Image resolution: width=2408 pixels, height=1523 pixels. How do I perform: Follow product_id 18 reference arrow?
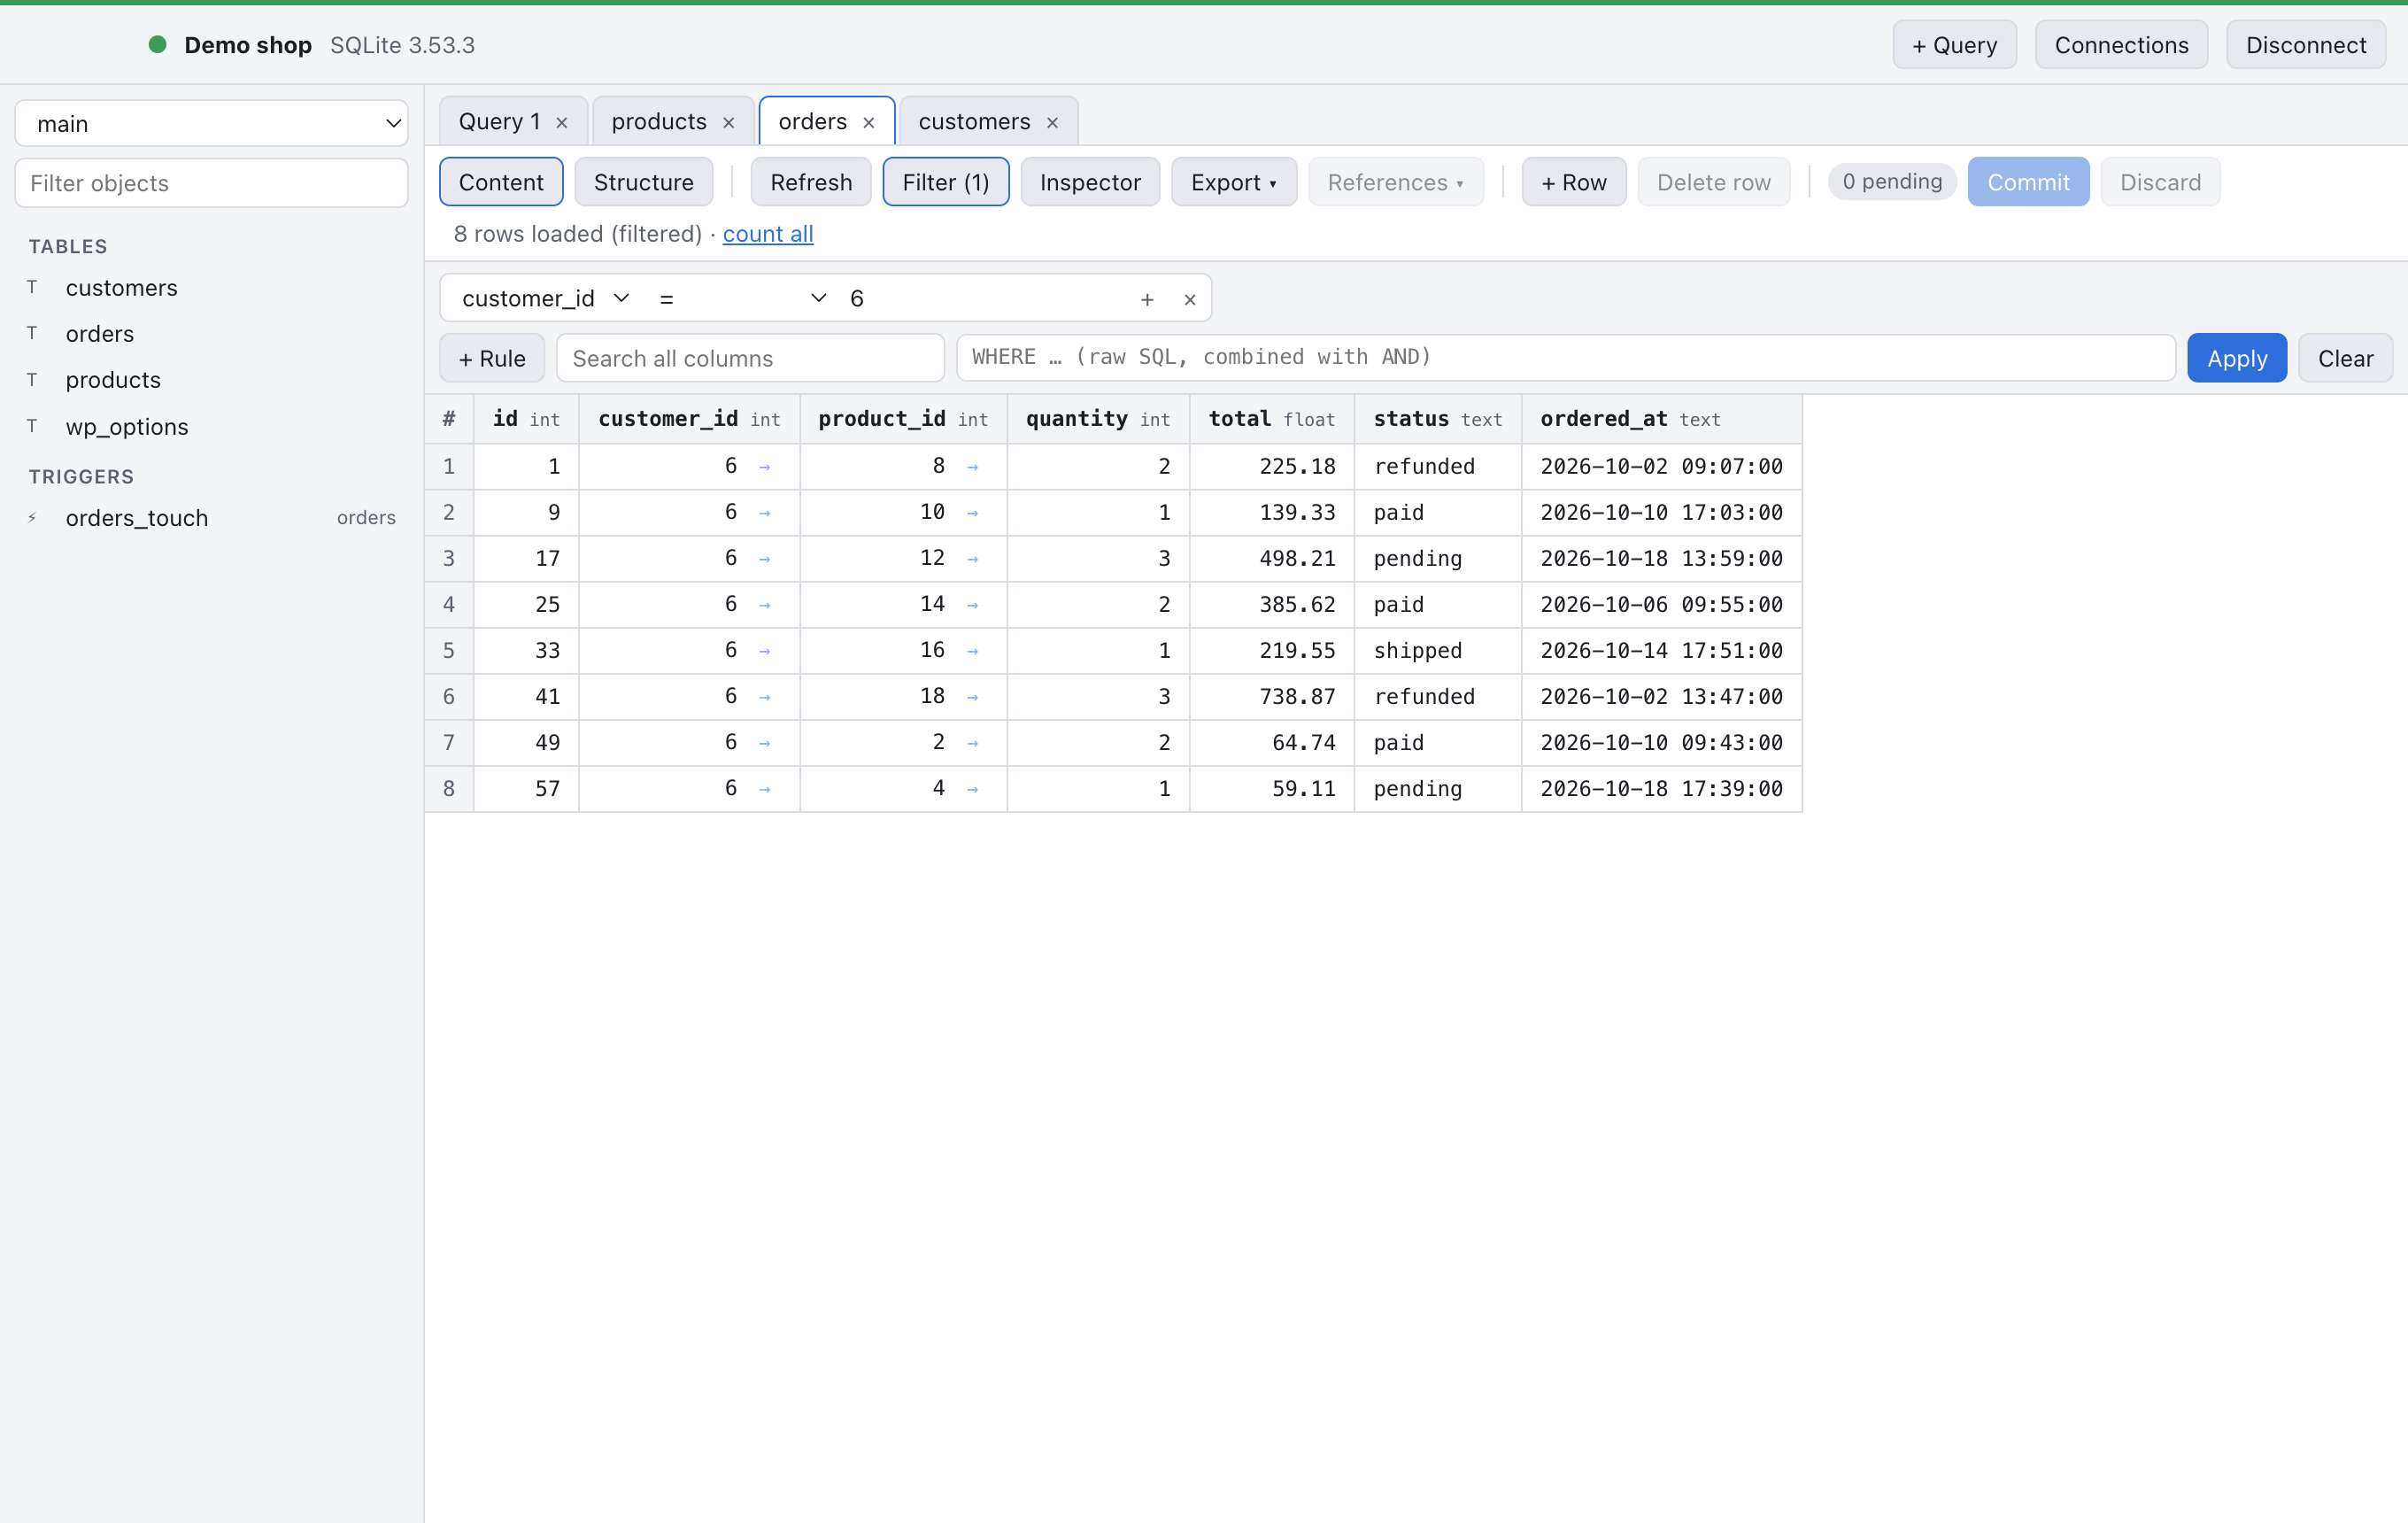973,697
